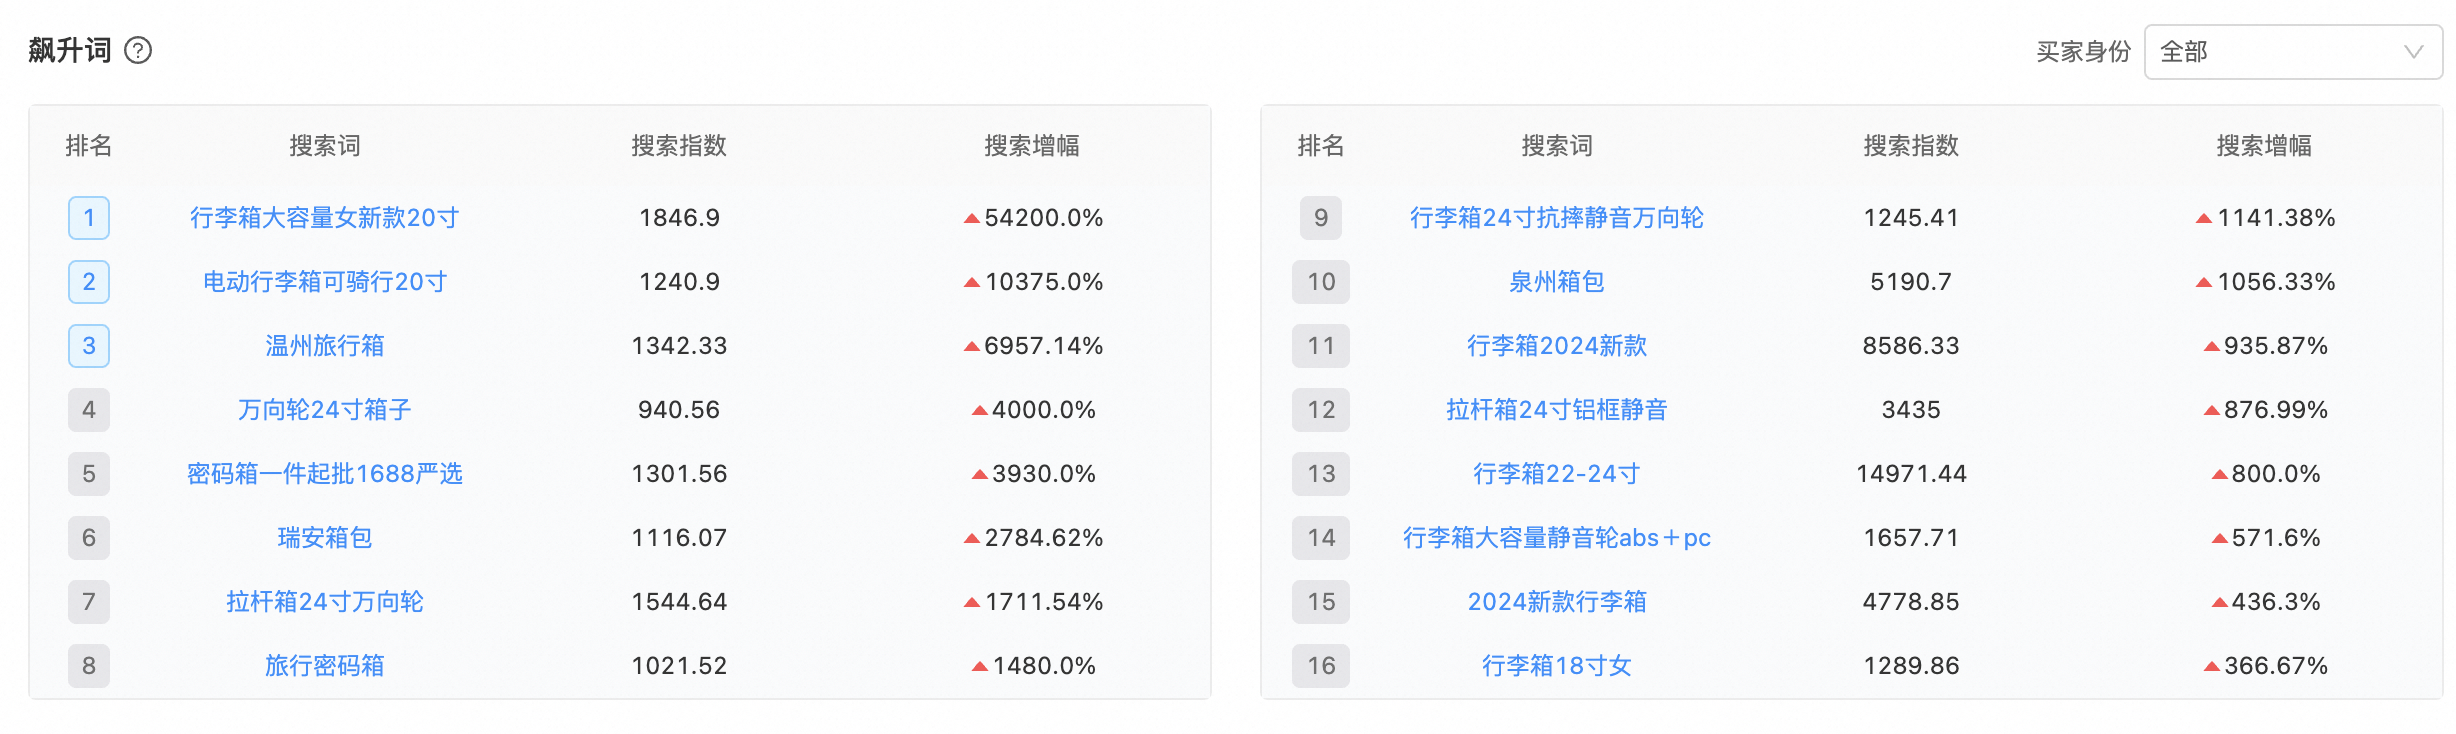Click the rank 9 badge

click(x=1321, y=217)
